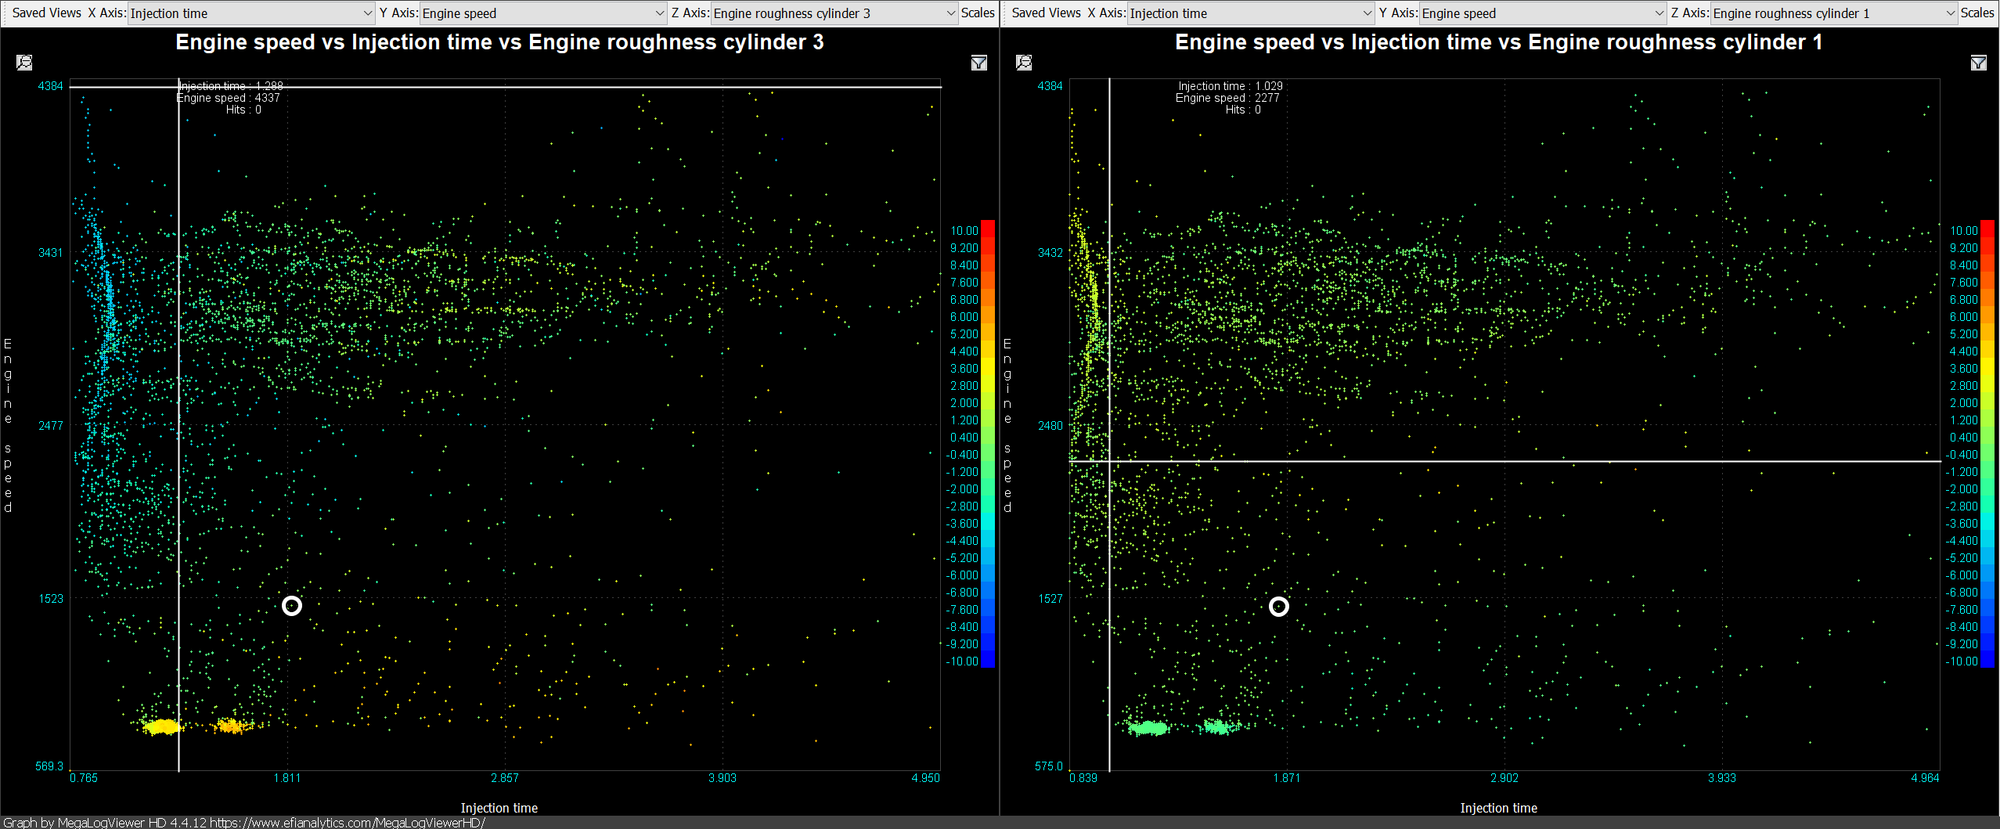Open the efianalytics.com MegaLogViewerHD link

point(347,822)
